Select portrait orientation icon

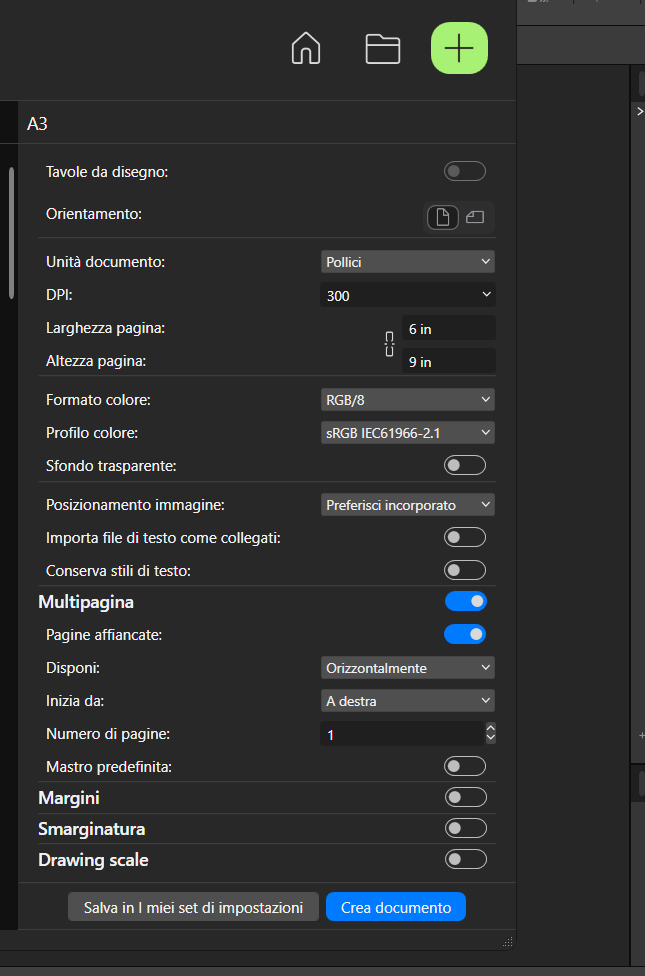coord(443,217)
